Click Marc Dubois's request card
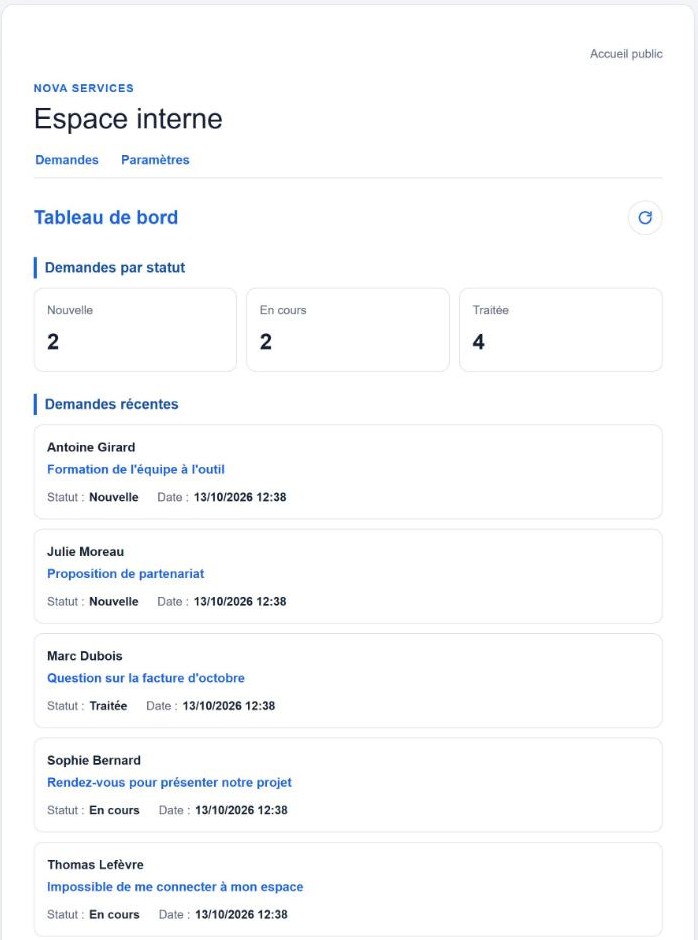 click(x=348, y=680)
